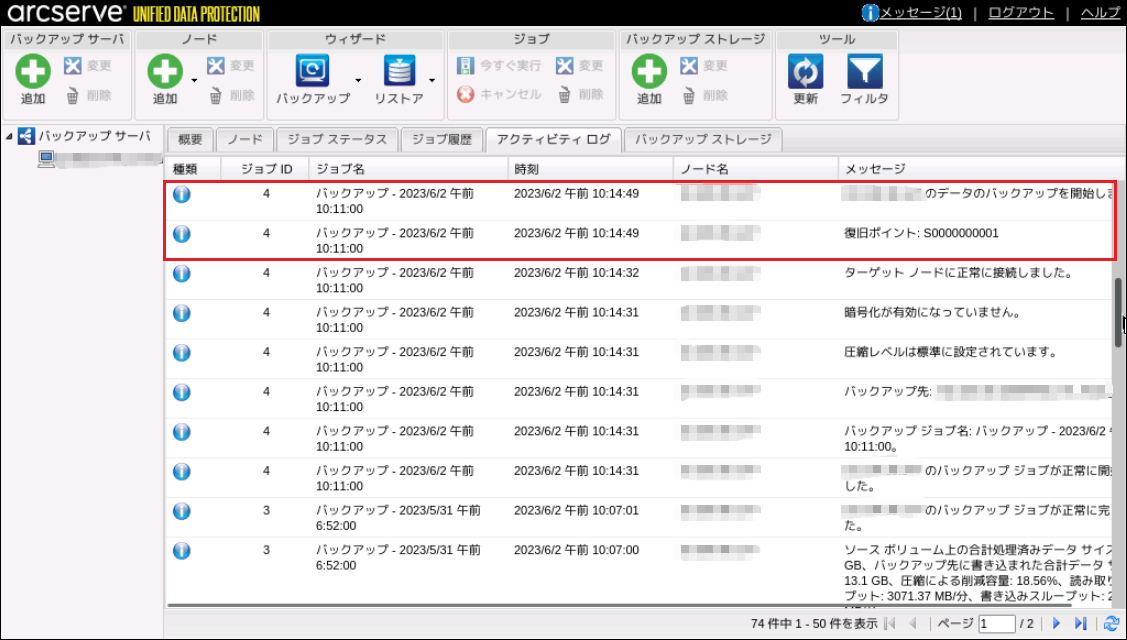Open the バックアップ wizard dropdown arrow
1127x640 pixels.
[358, 80]
